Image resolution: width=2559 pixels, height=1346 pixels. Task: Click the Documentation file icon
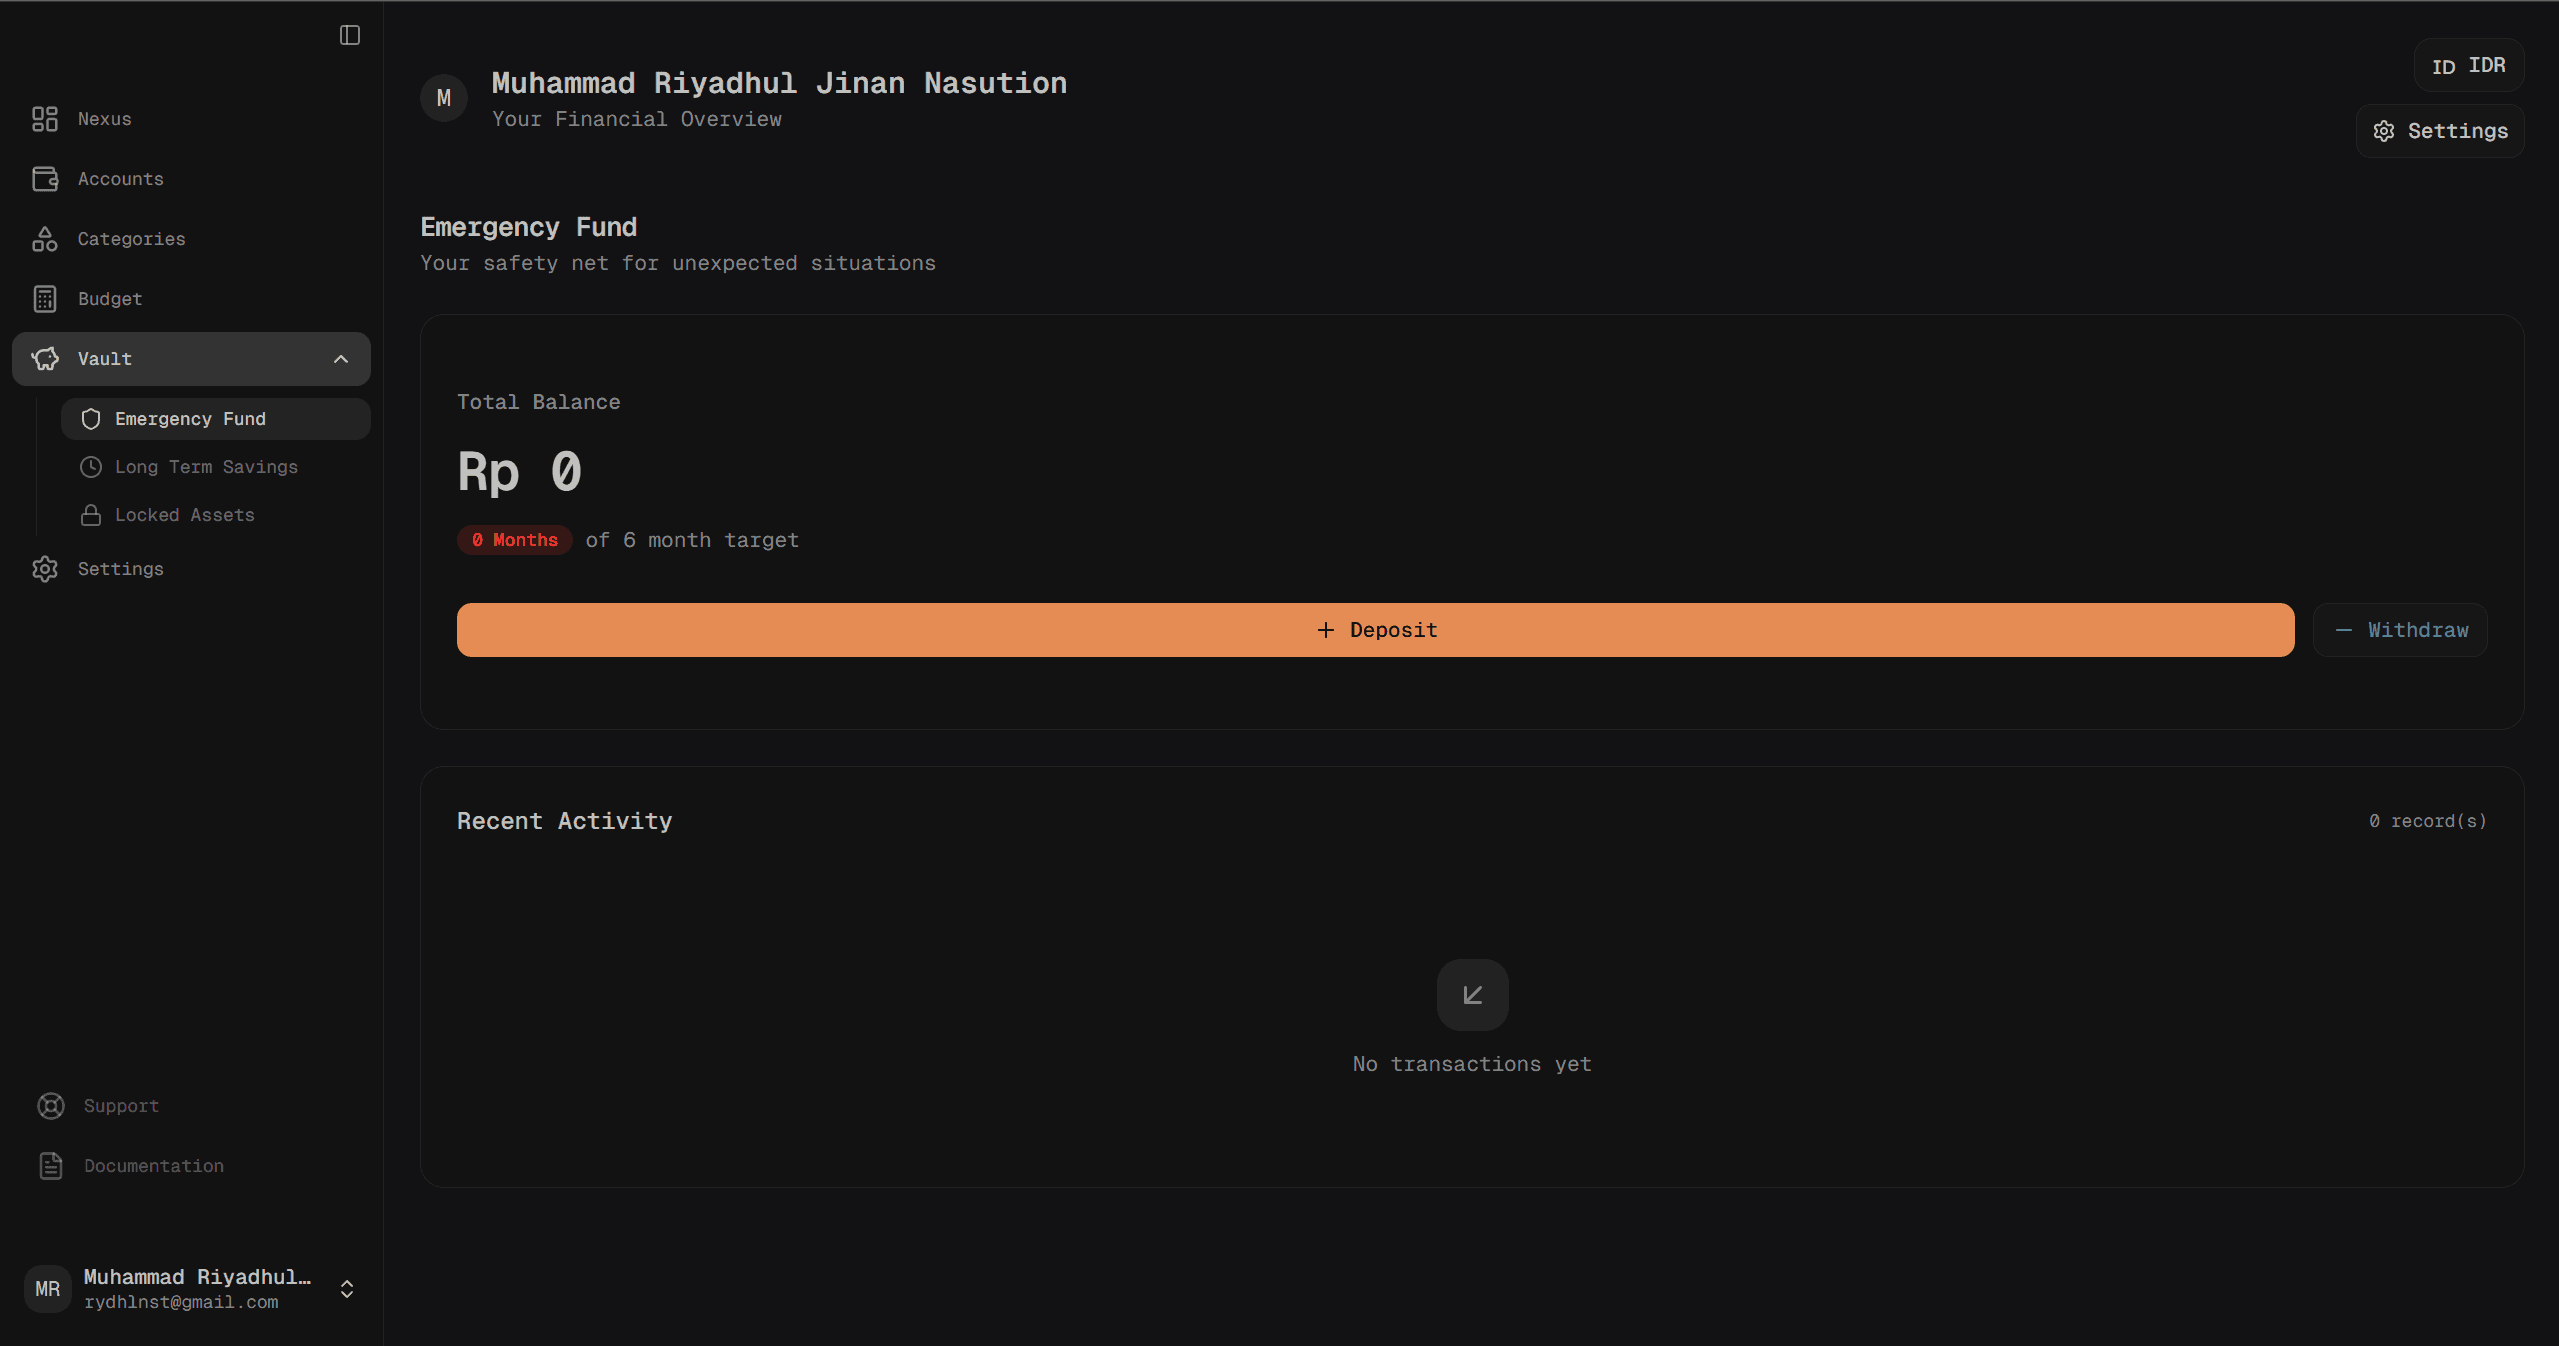[51, 1166]
